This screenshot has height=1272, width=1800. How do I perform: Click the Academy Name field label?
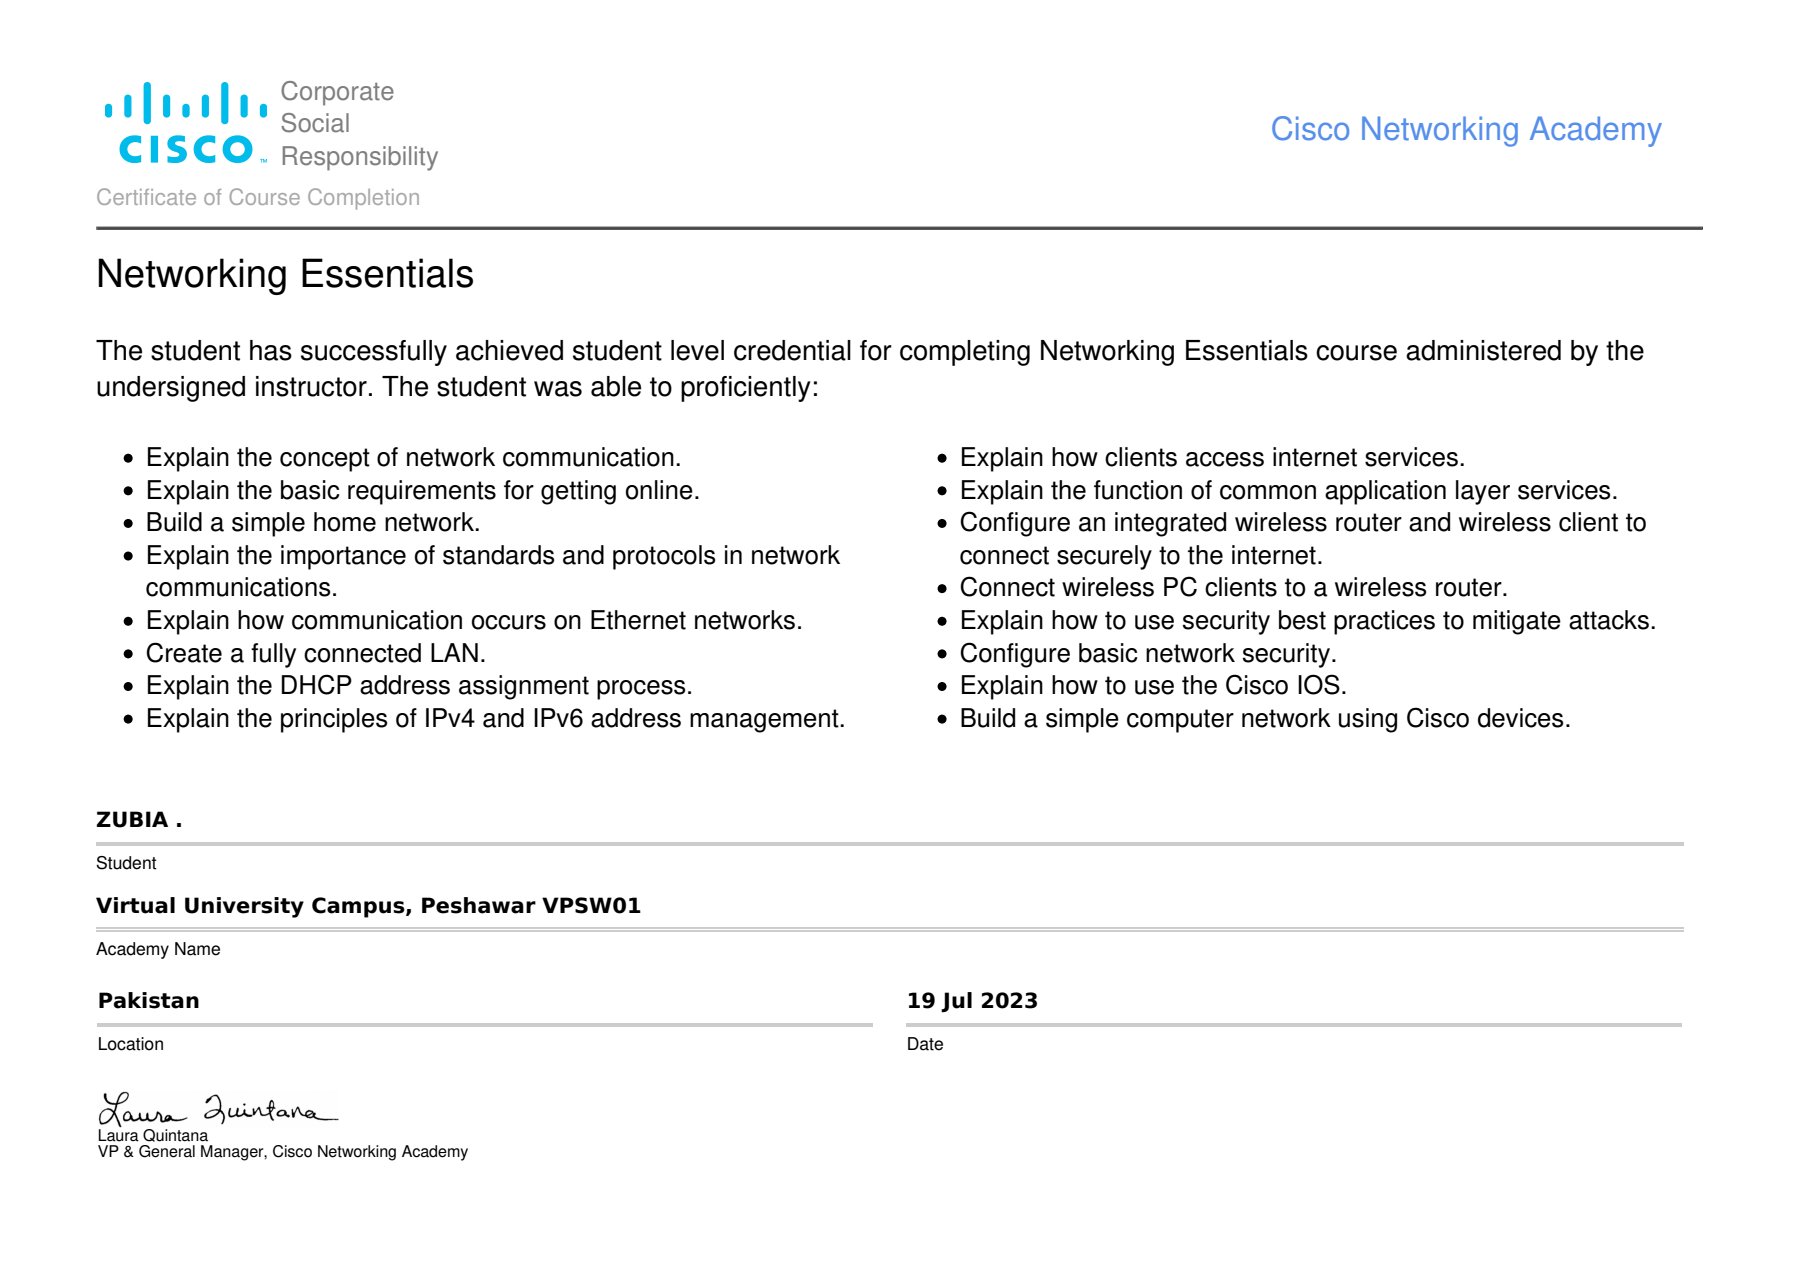158,949
